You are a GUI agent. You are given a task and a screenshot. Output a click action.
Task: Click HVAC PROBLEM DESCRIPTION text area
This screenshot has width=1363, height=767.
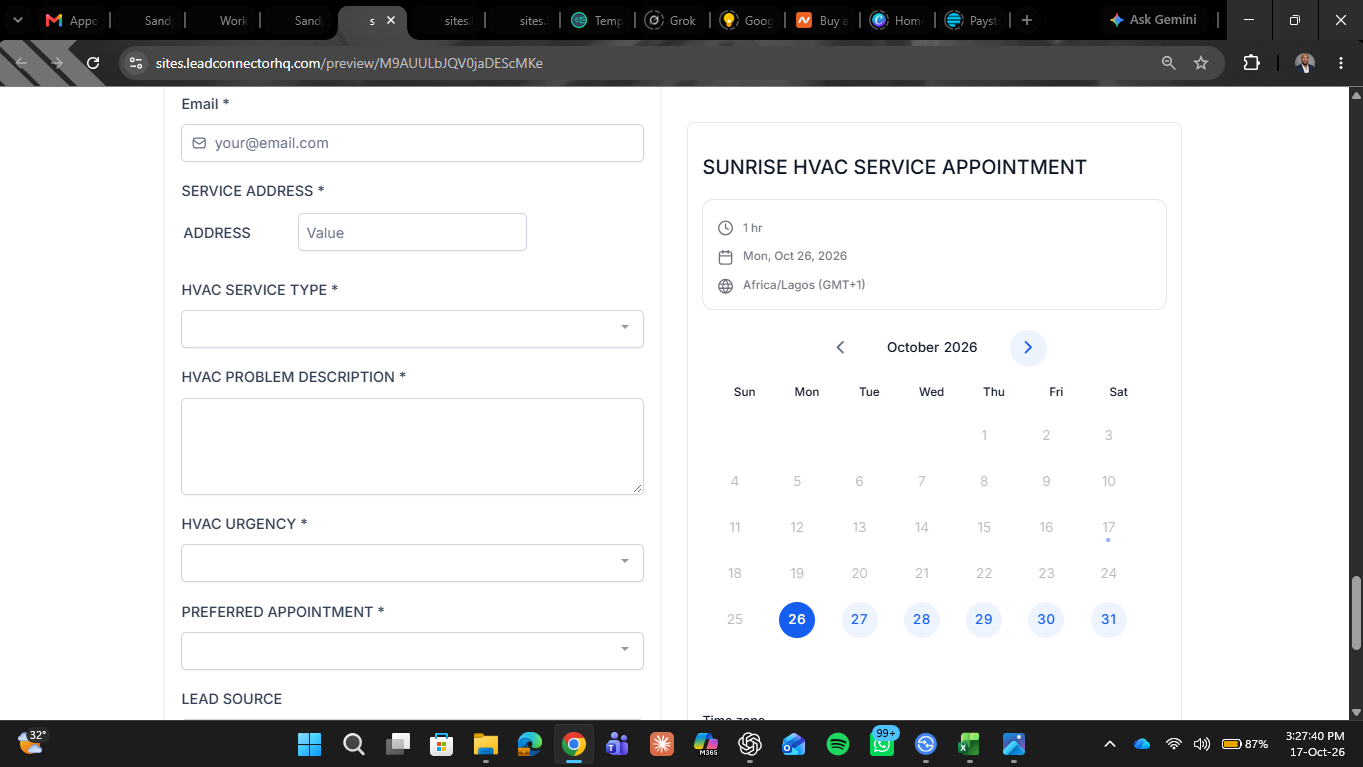point(412,446)
